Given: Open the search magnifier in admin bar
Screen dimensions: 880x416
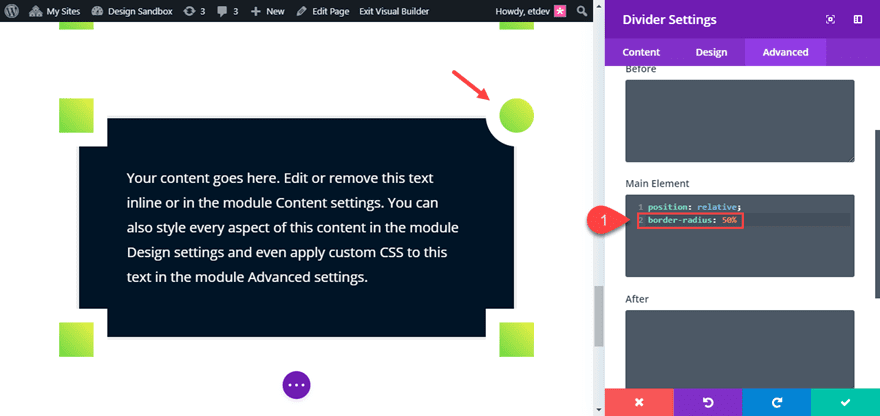Looking at the screenshot, I should pyautogui.click(x=583, y=11).
